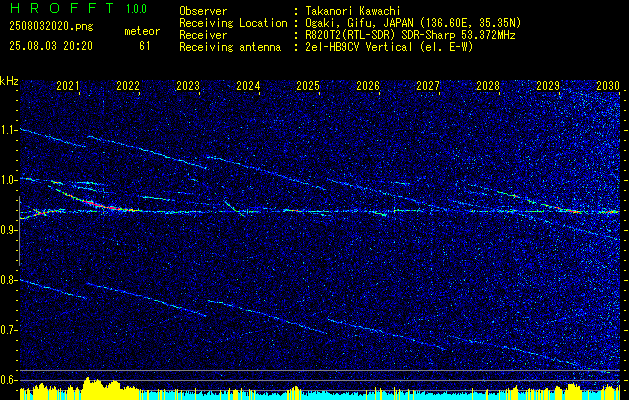Screen dimensions: 629x400
Task: Click the kHz axis unit label
Action: coord(9,81)
